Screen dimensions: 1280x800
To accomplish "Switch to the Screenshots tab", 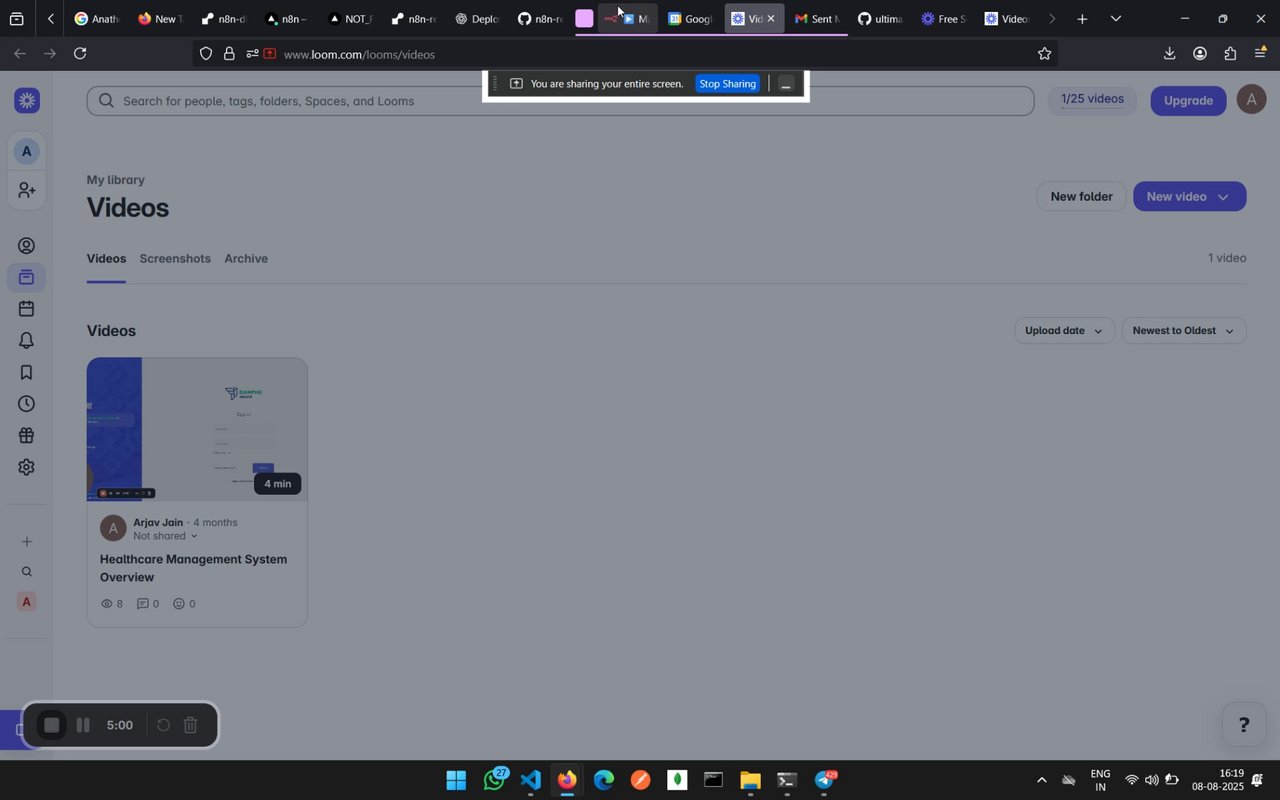I will 175,258.
